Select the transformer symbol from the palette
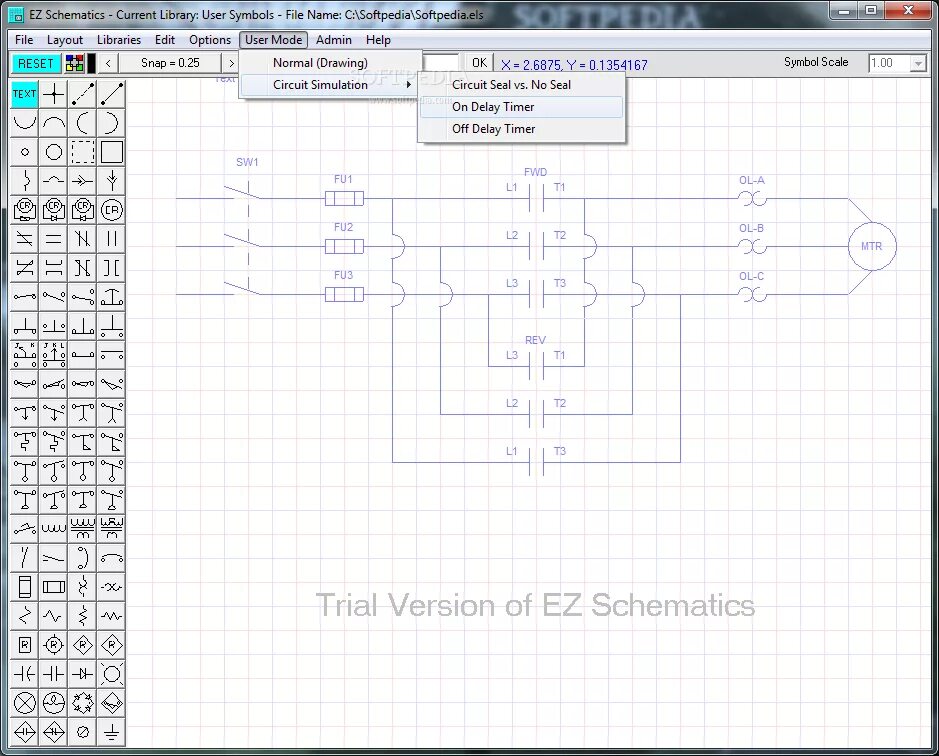The image size is (939, 756). click(x=82, y=525)
